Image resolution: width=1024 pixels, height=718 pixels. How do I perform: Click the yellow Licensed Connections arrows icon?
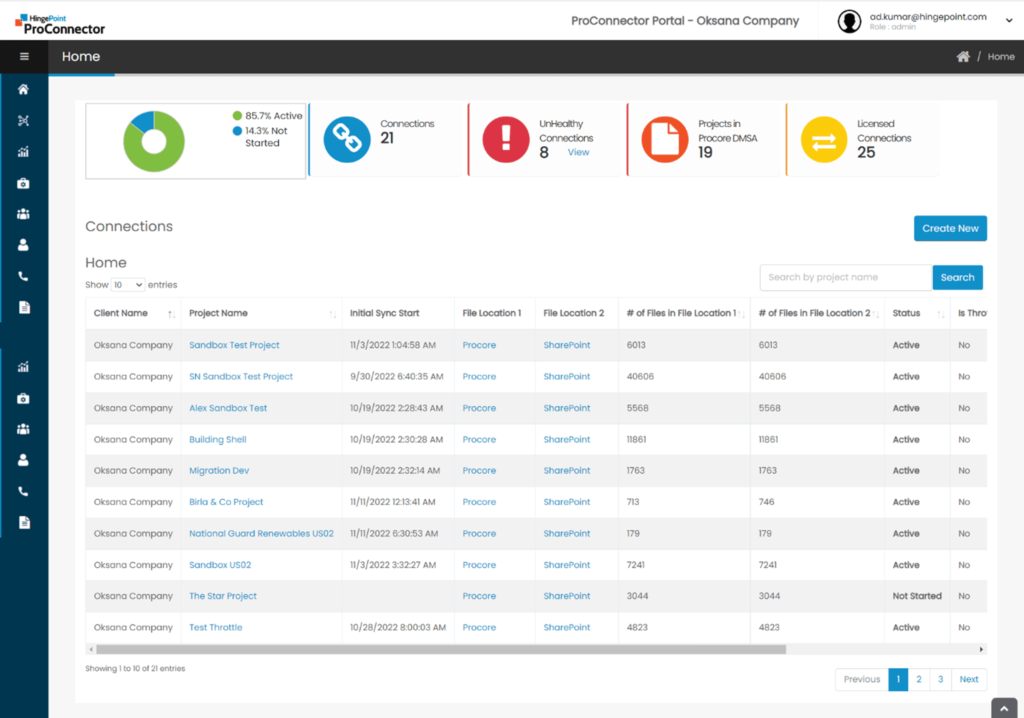pos(824,140)
